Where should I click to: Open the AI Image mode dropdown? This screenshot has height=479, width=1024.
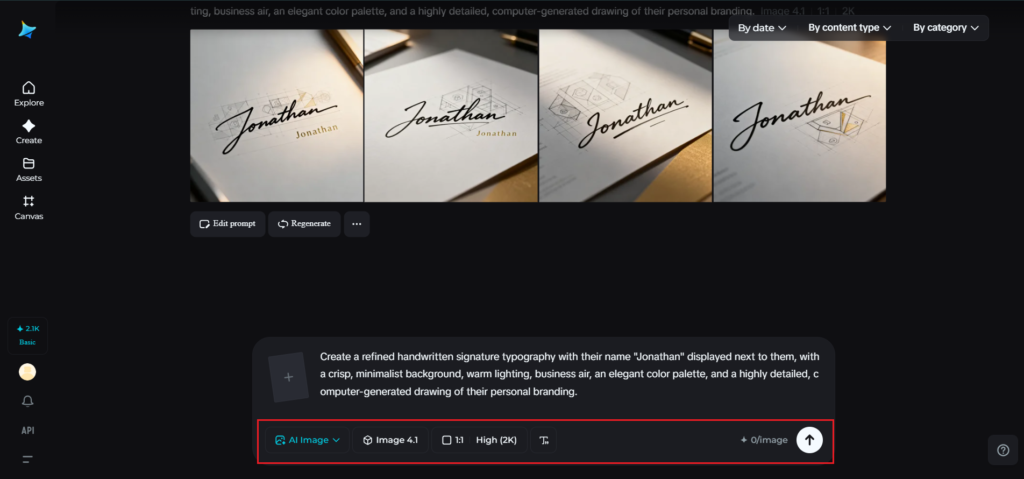pos(307,440)
